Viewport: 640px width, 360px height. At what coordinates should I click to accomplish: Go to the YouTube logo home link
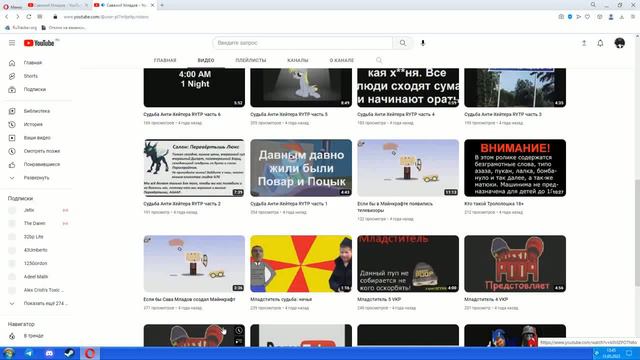point(39,43)
